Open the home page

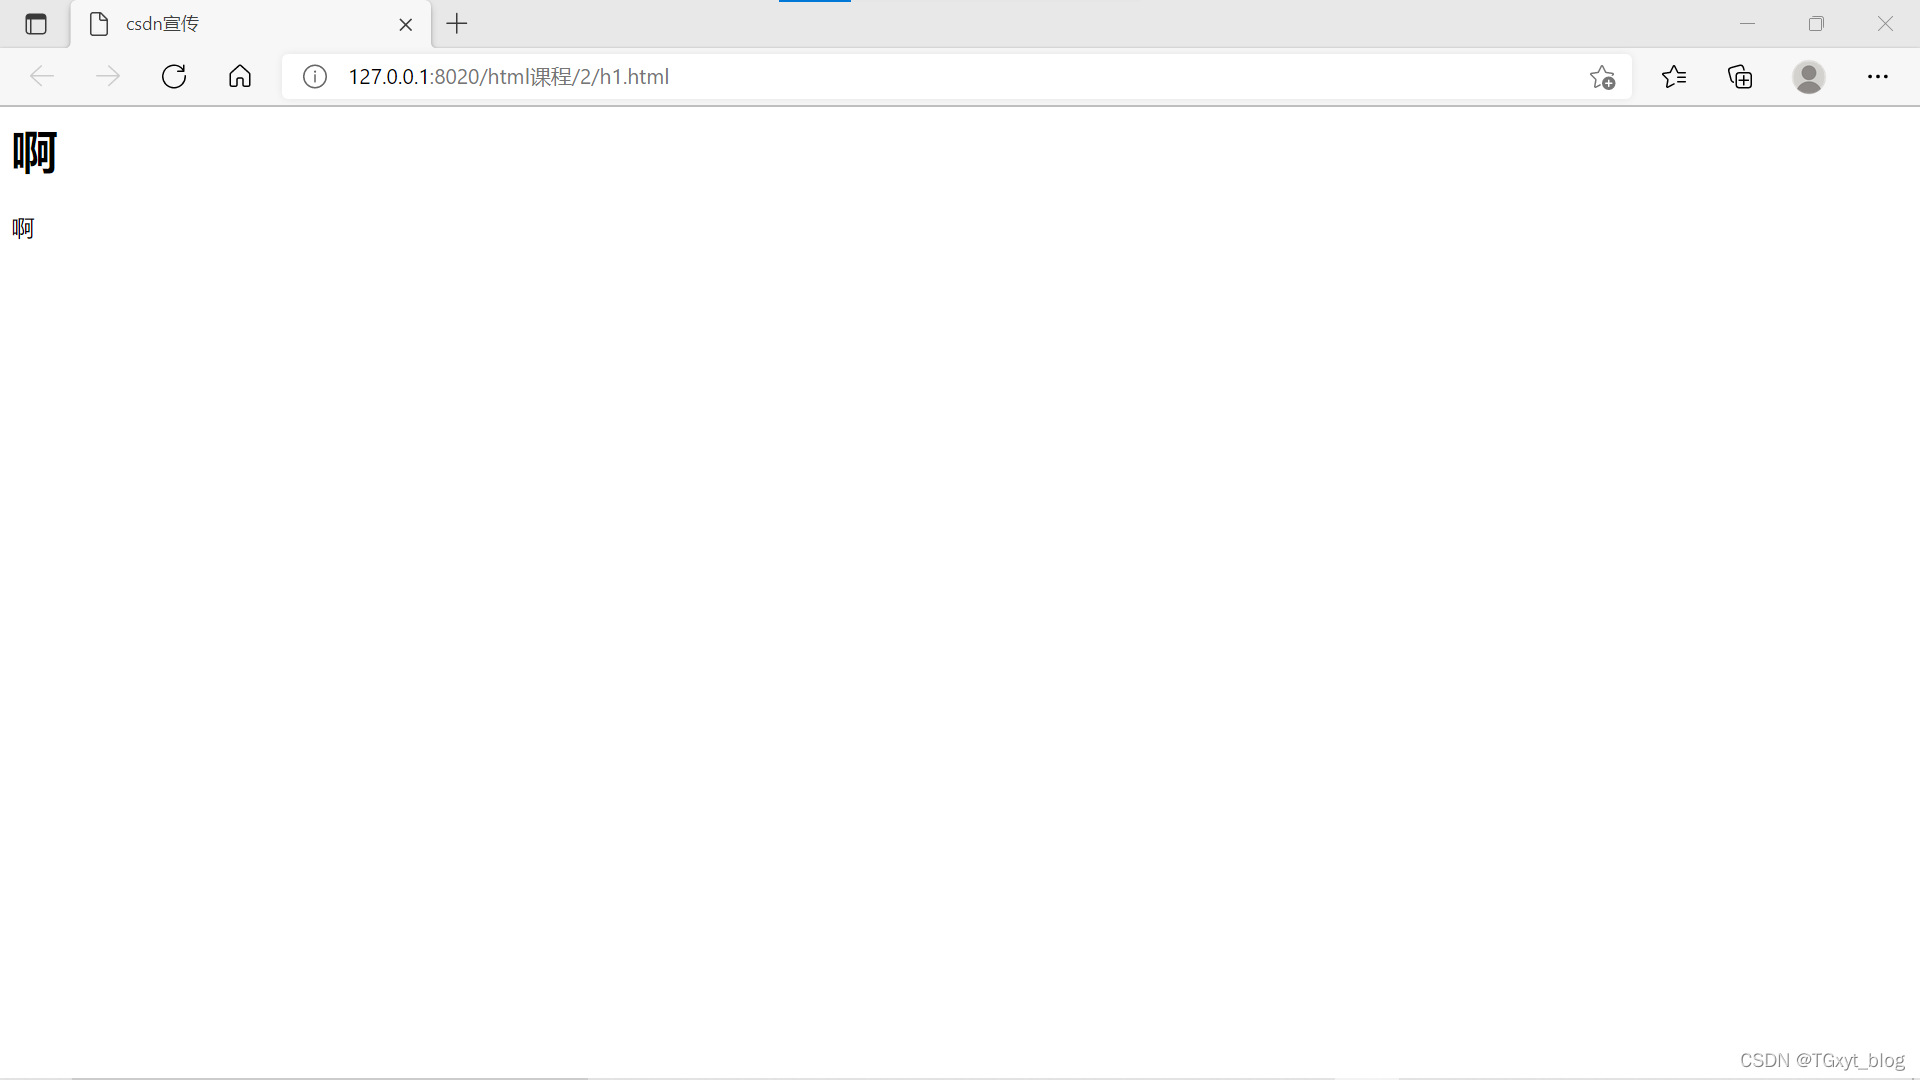(x=240, y=77)
